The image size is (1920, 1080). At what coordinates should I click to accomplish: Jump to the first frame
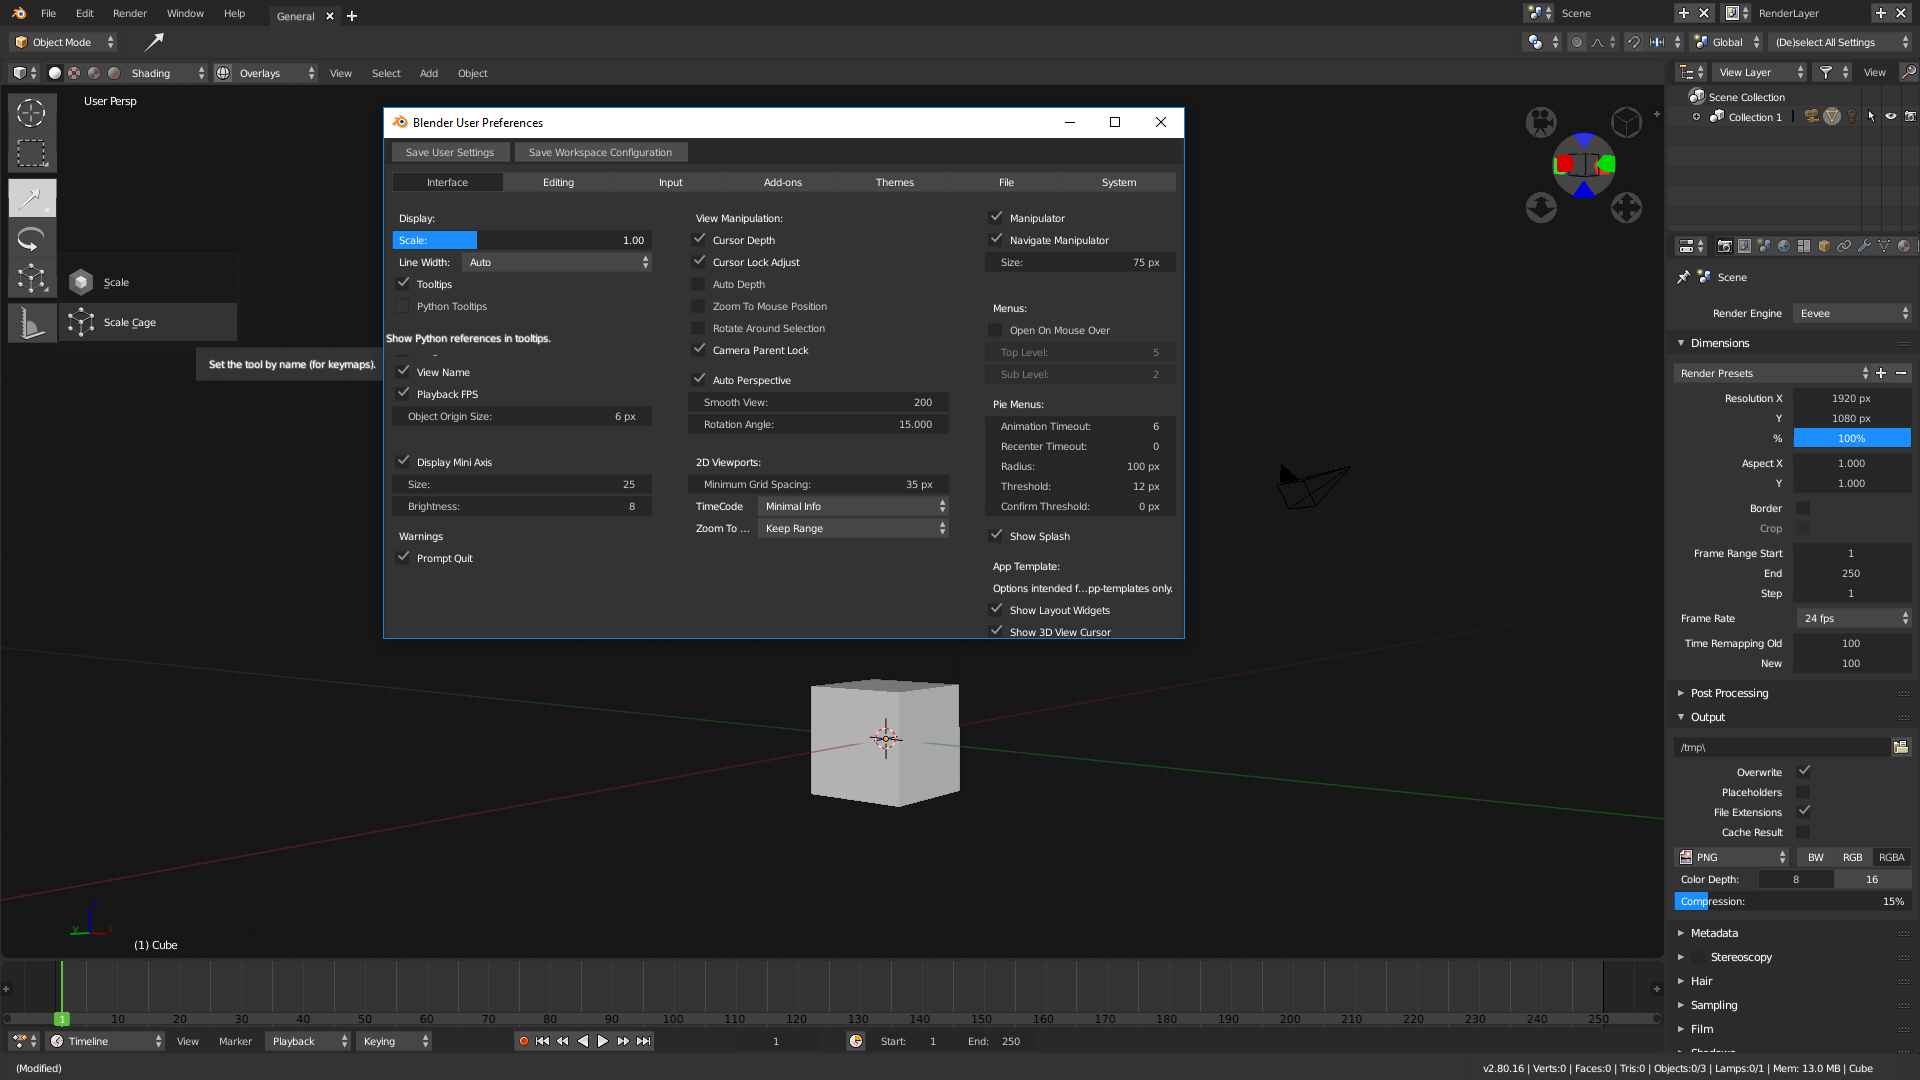[542, 1041]
